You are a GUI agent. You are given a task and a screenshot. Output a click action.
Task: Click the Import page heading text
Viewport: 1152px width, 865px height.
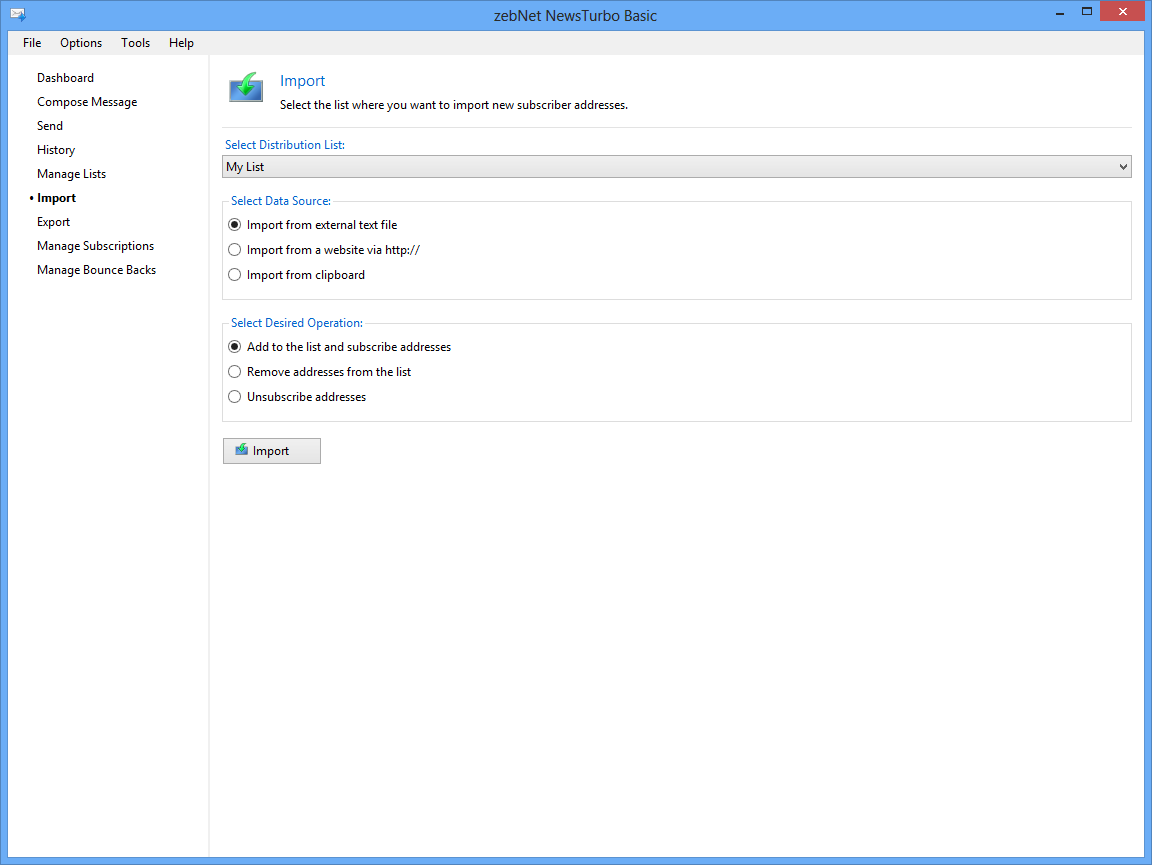(302, 81)
